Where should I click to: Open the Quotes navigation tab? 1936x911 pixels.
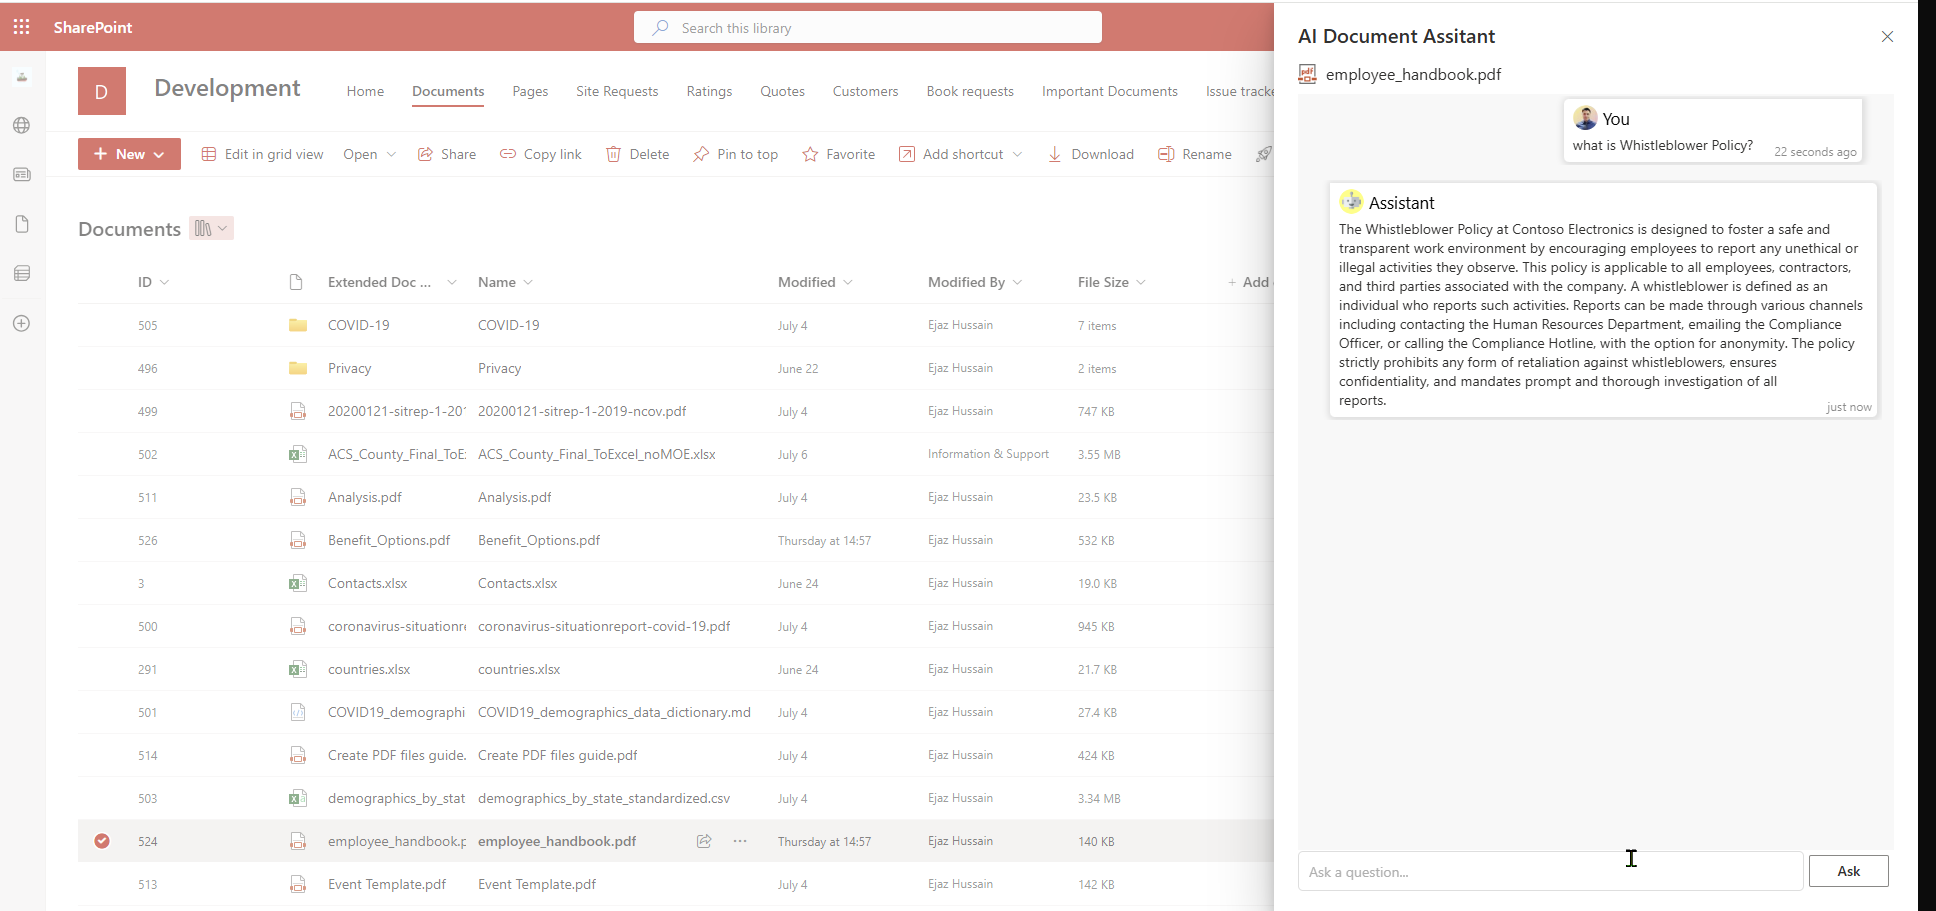pyautogui.click(x=782, y=91)
